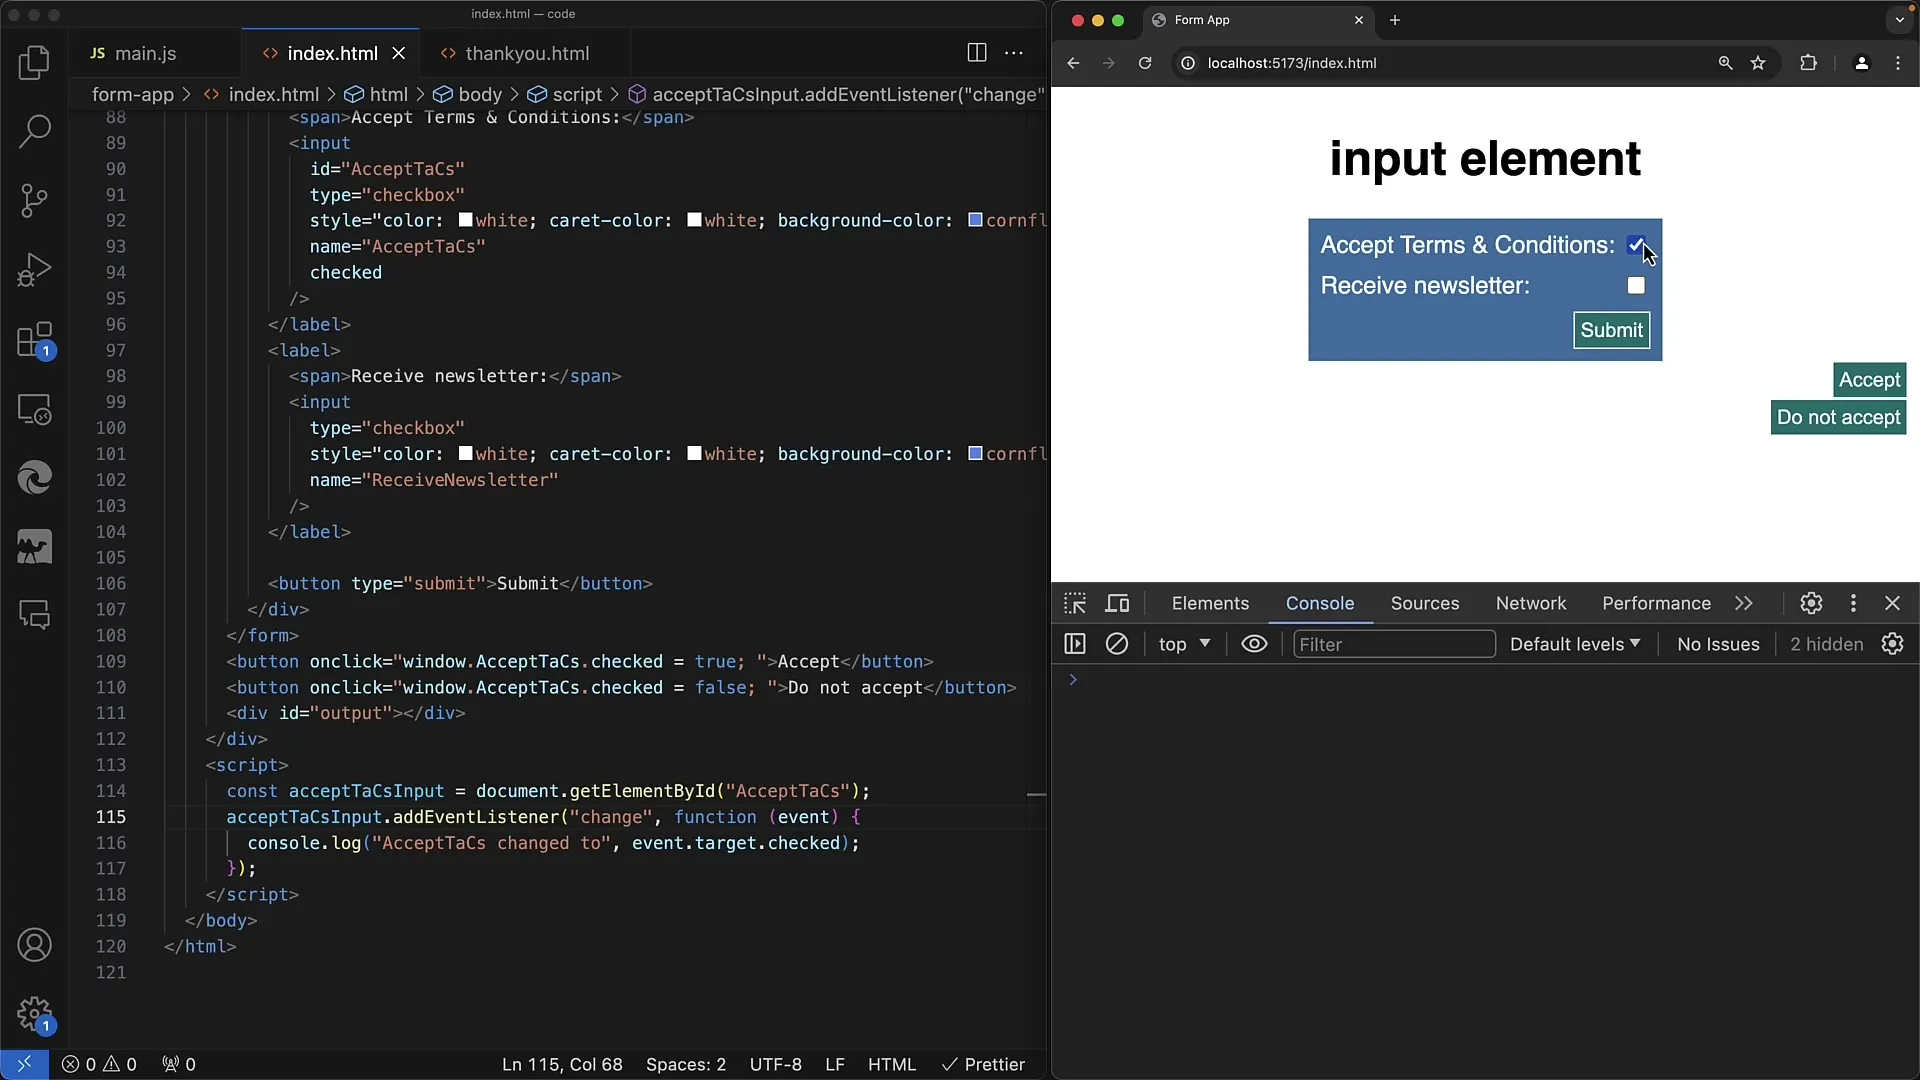Switch to the Elements tab in DevTools
1920x1080 pixels.
pos(1211,603)
